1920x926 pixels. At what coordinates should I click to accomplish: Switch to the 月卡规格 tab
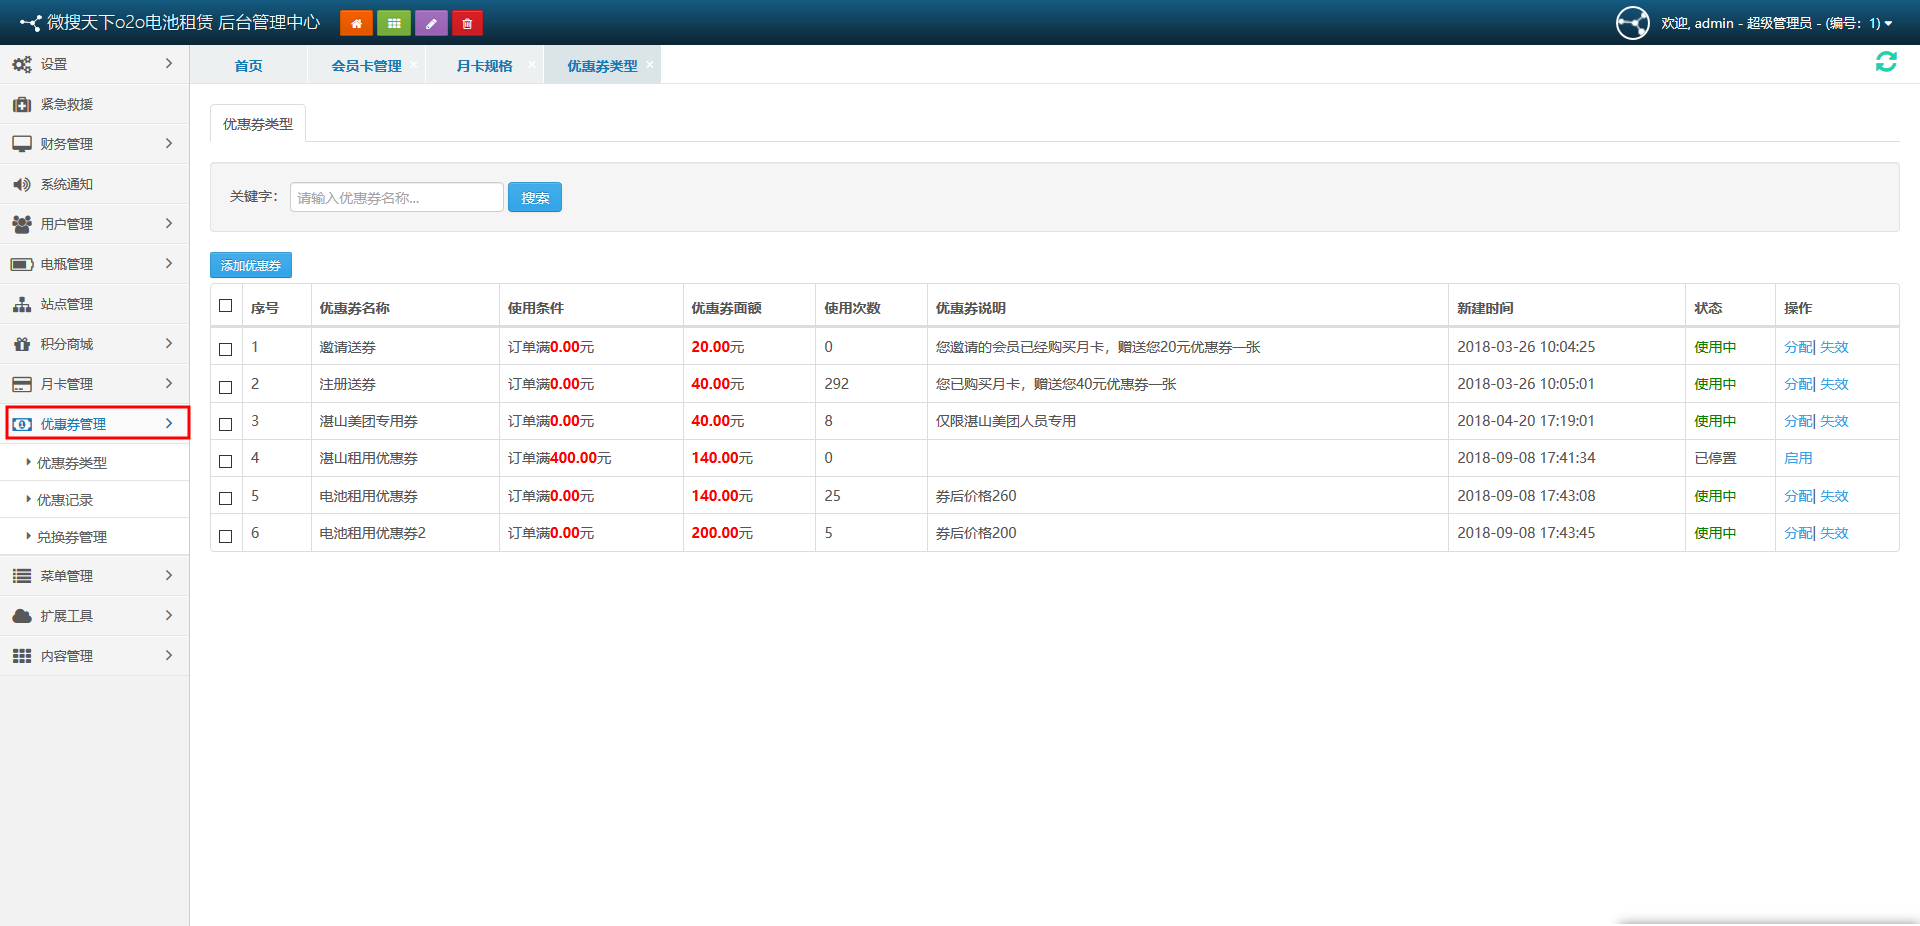click(x=484, y=66)
